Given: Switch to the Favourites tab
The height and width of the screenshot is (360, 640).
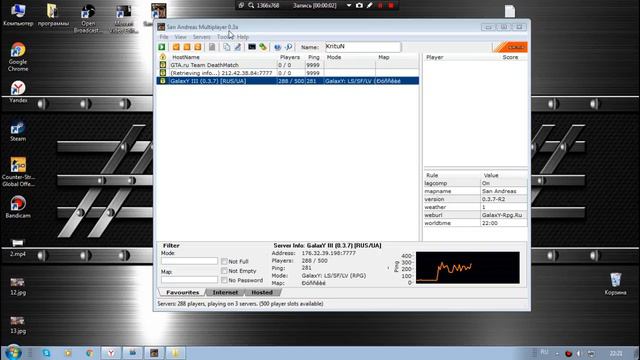Looking at the screenshot, I should 182,292.
